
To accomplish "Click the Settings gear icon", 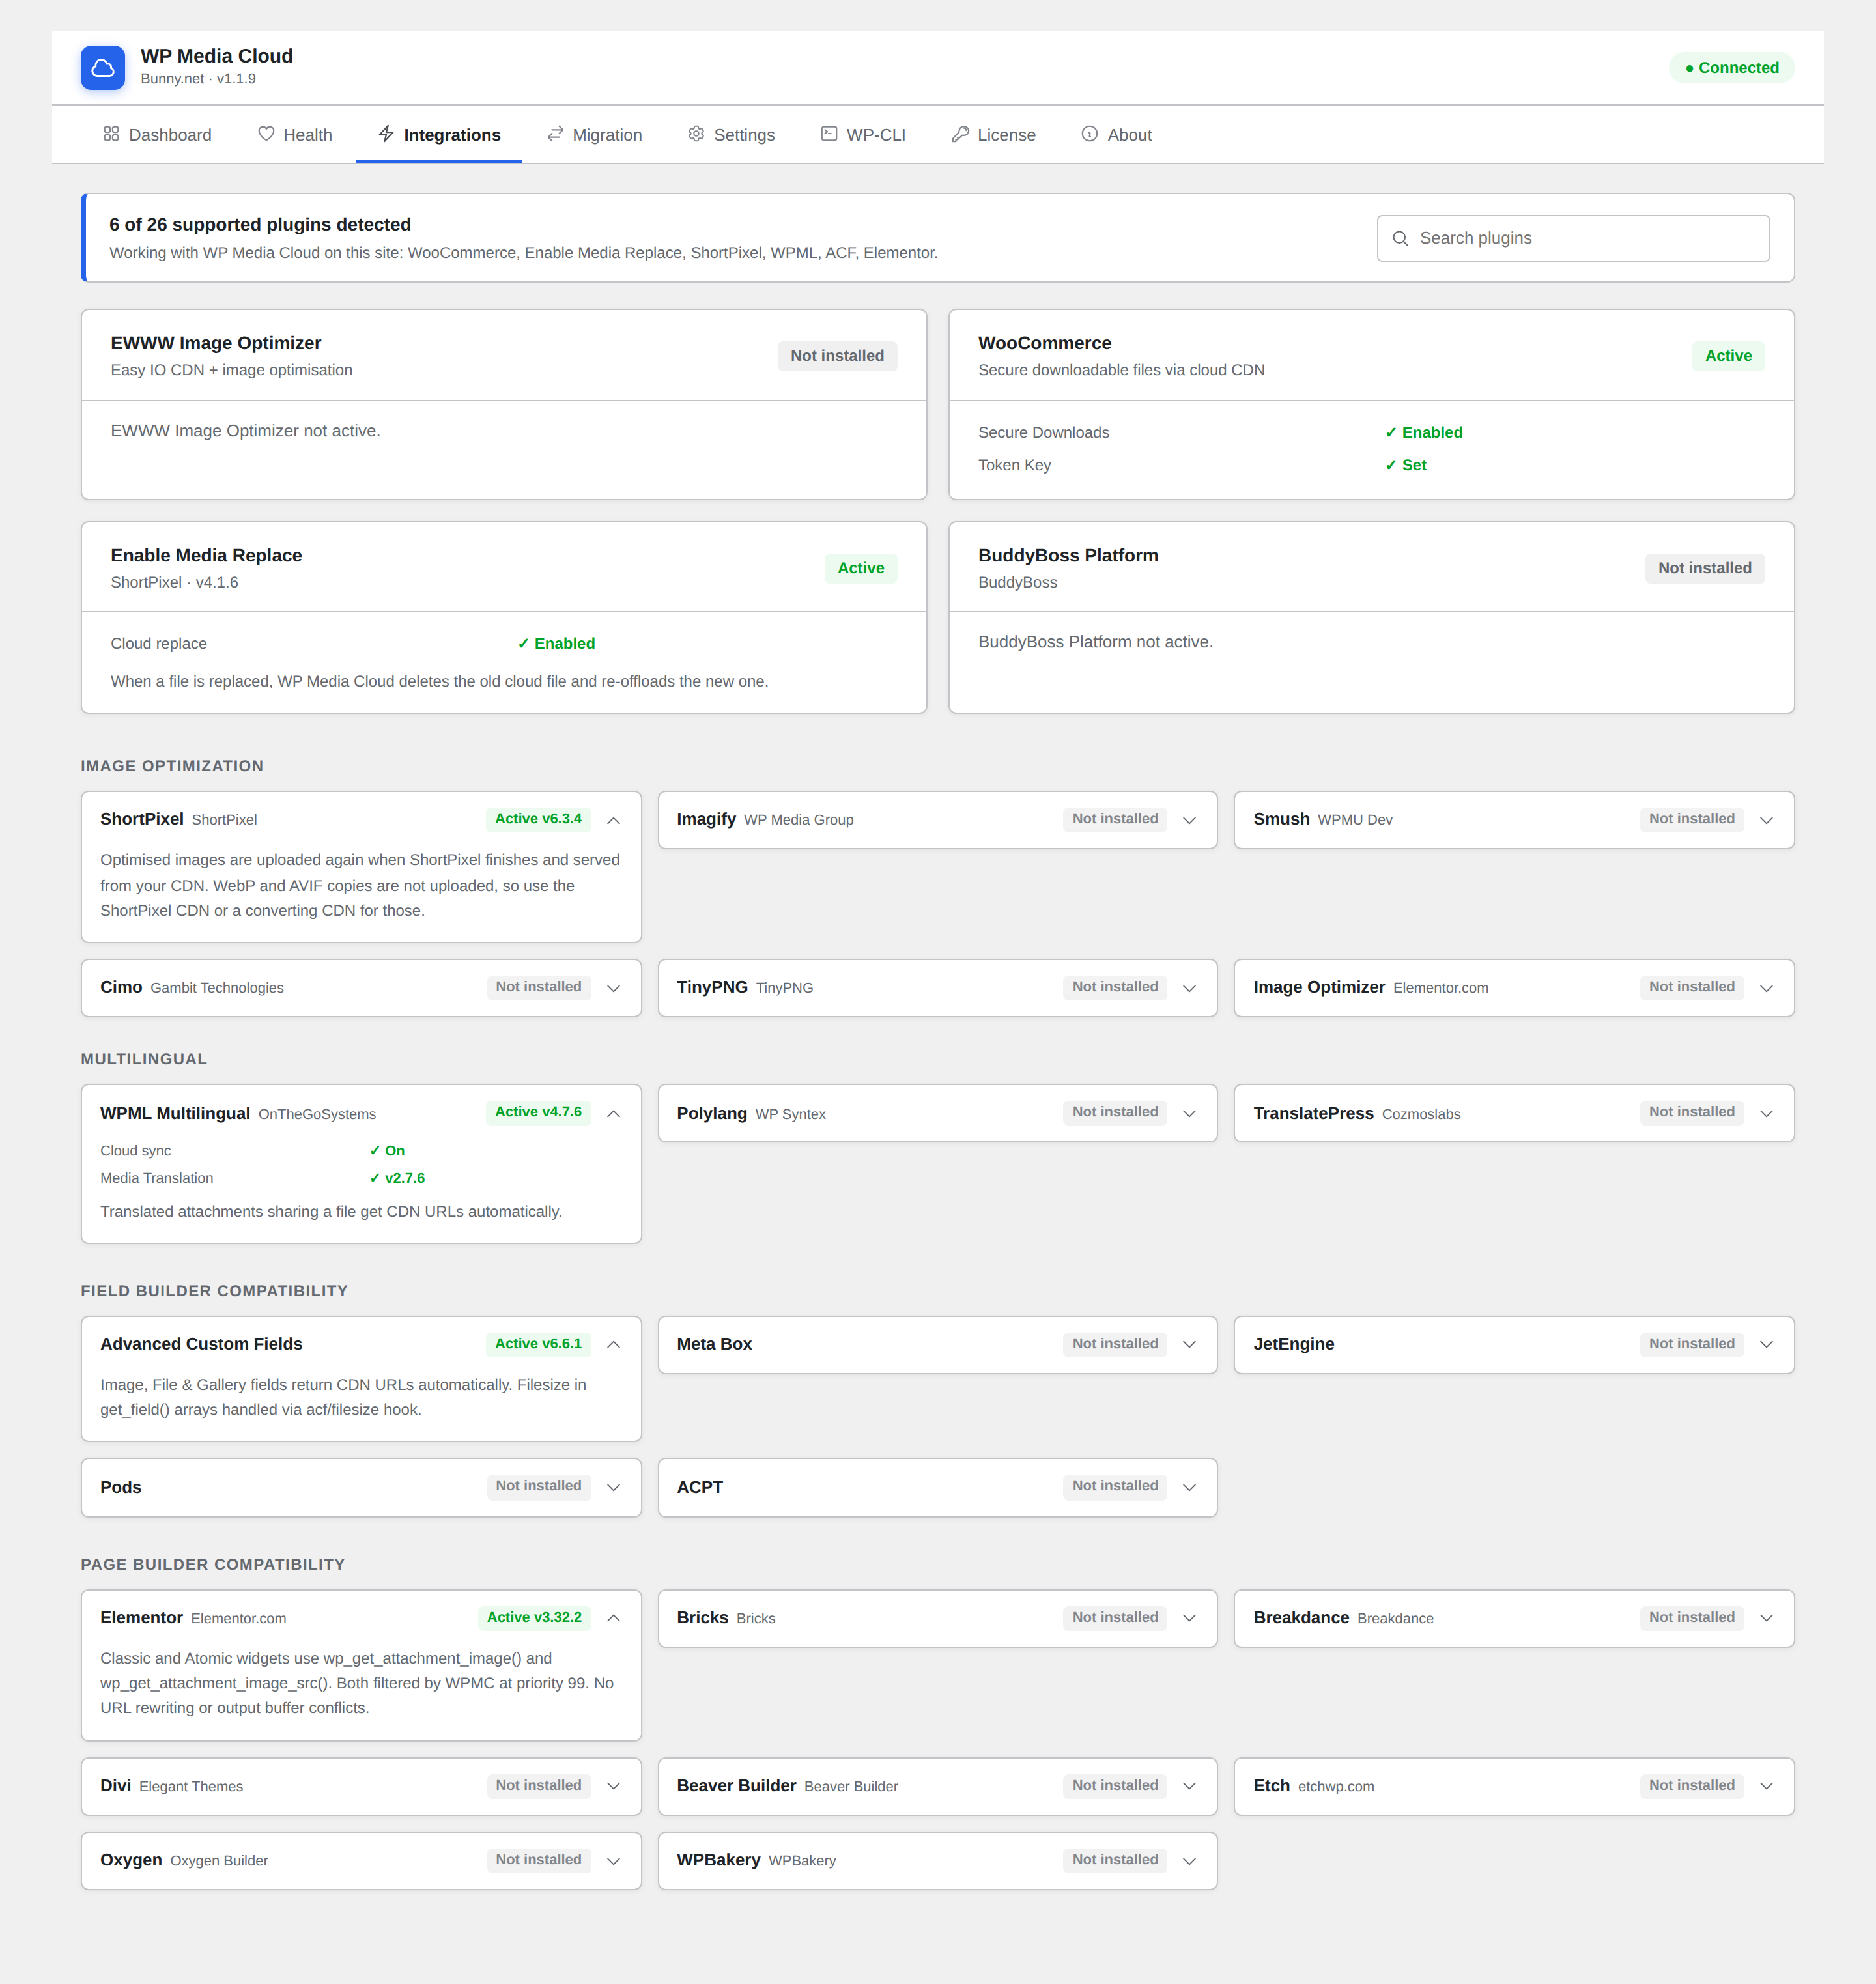I will (x=696, y=134).
